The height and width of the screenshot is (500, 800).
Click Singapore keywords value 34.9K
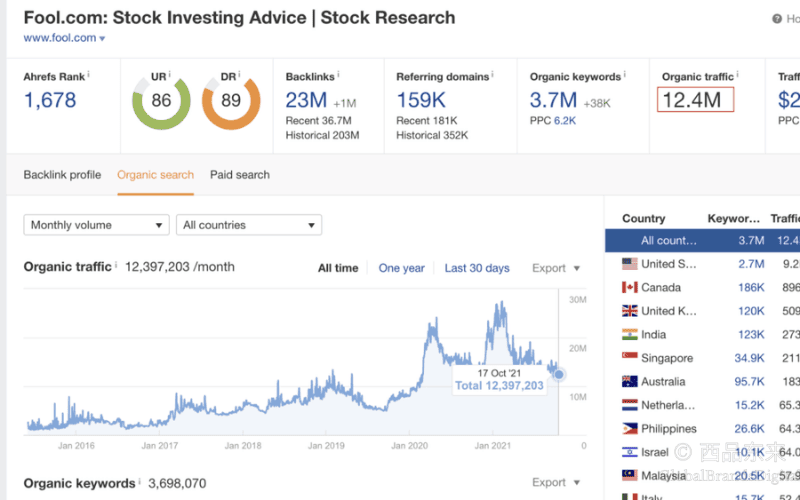tap(749, 358)
